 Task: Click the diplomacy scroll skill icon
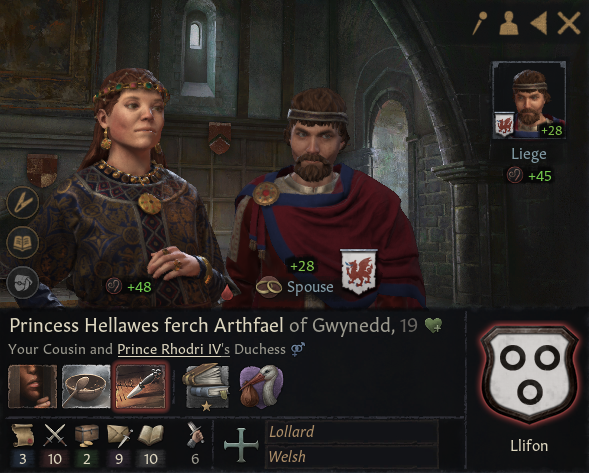point(23,435)
